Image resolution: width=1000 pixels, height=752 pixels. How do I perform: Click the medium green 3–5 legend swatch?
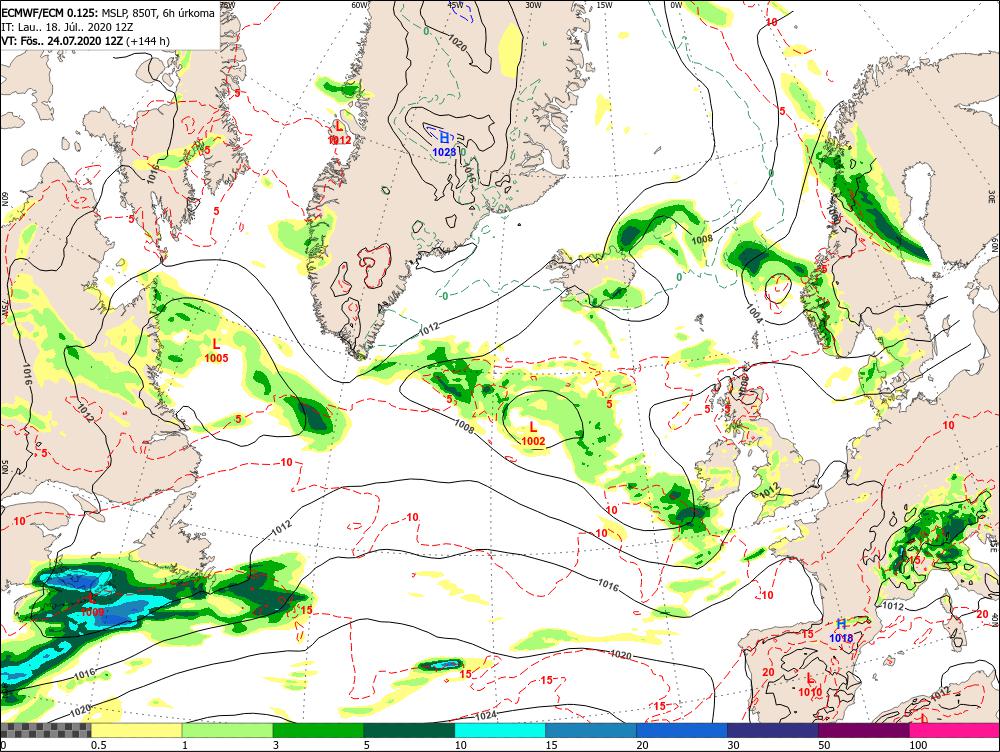[318, 730]
